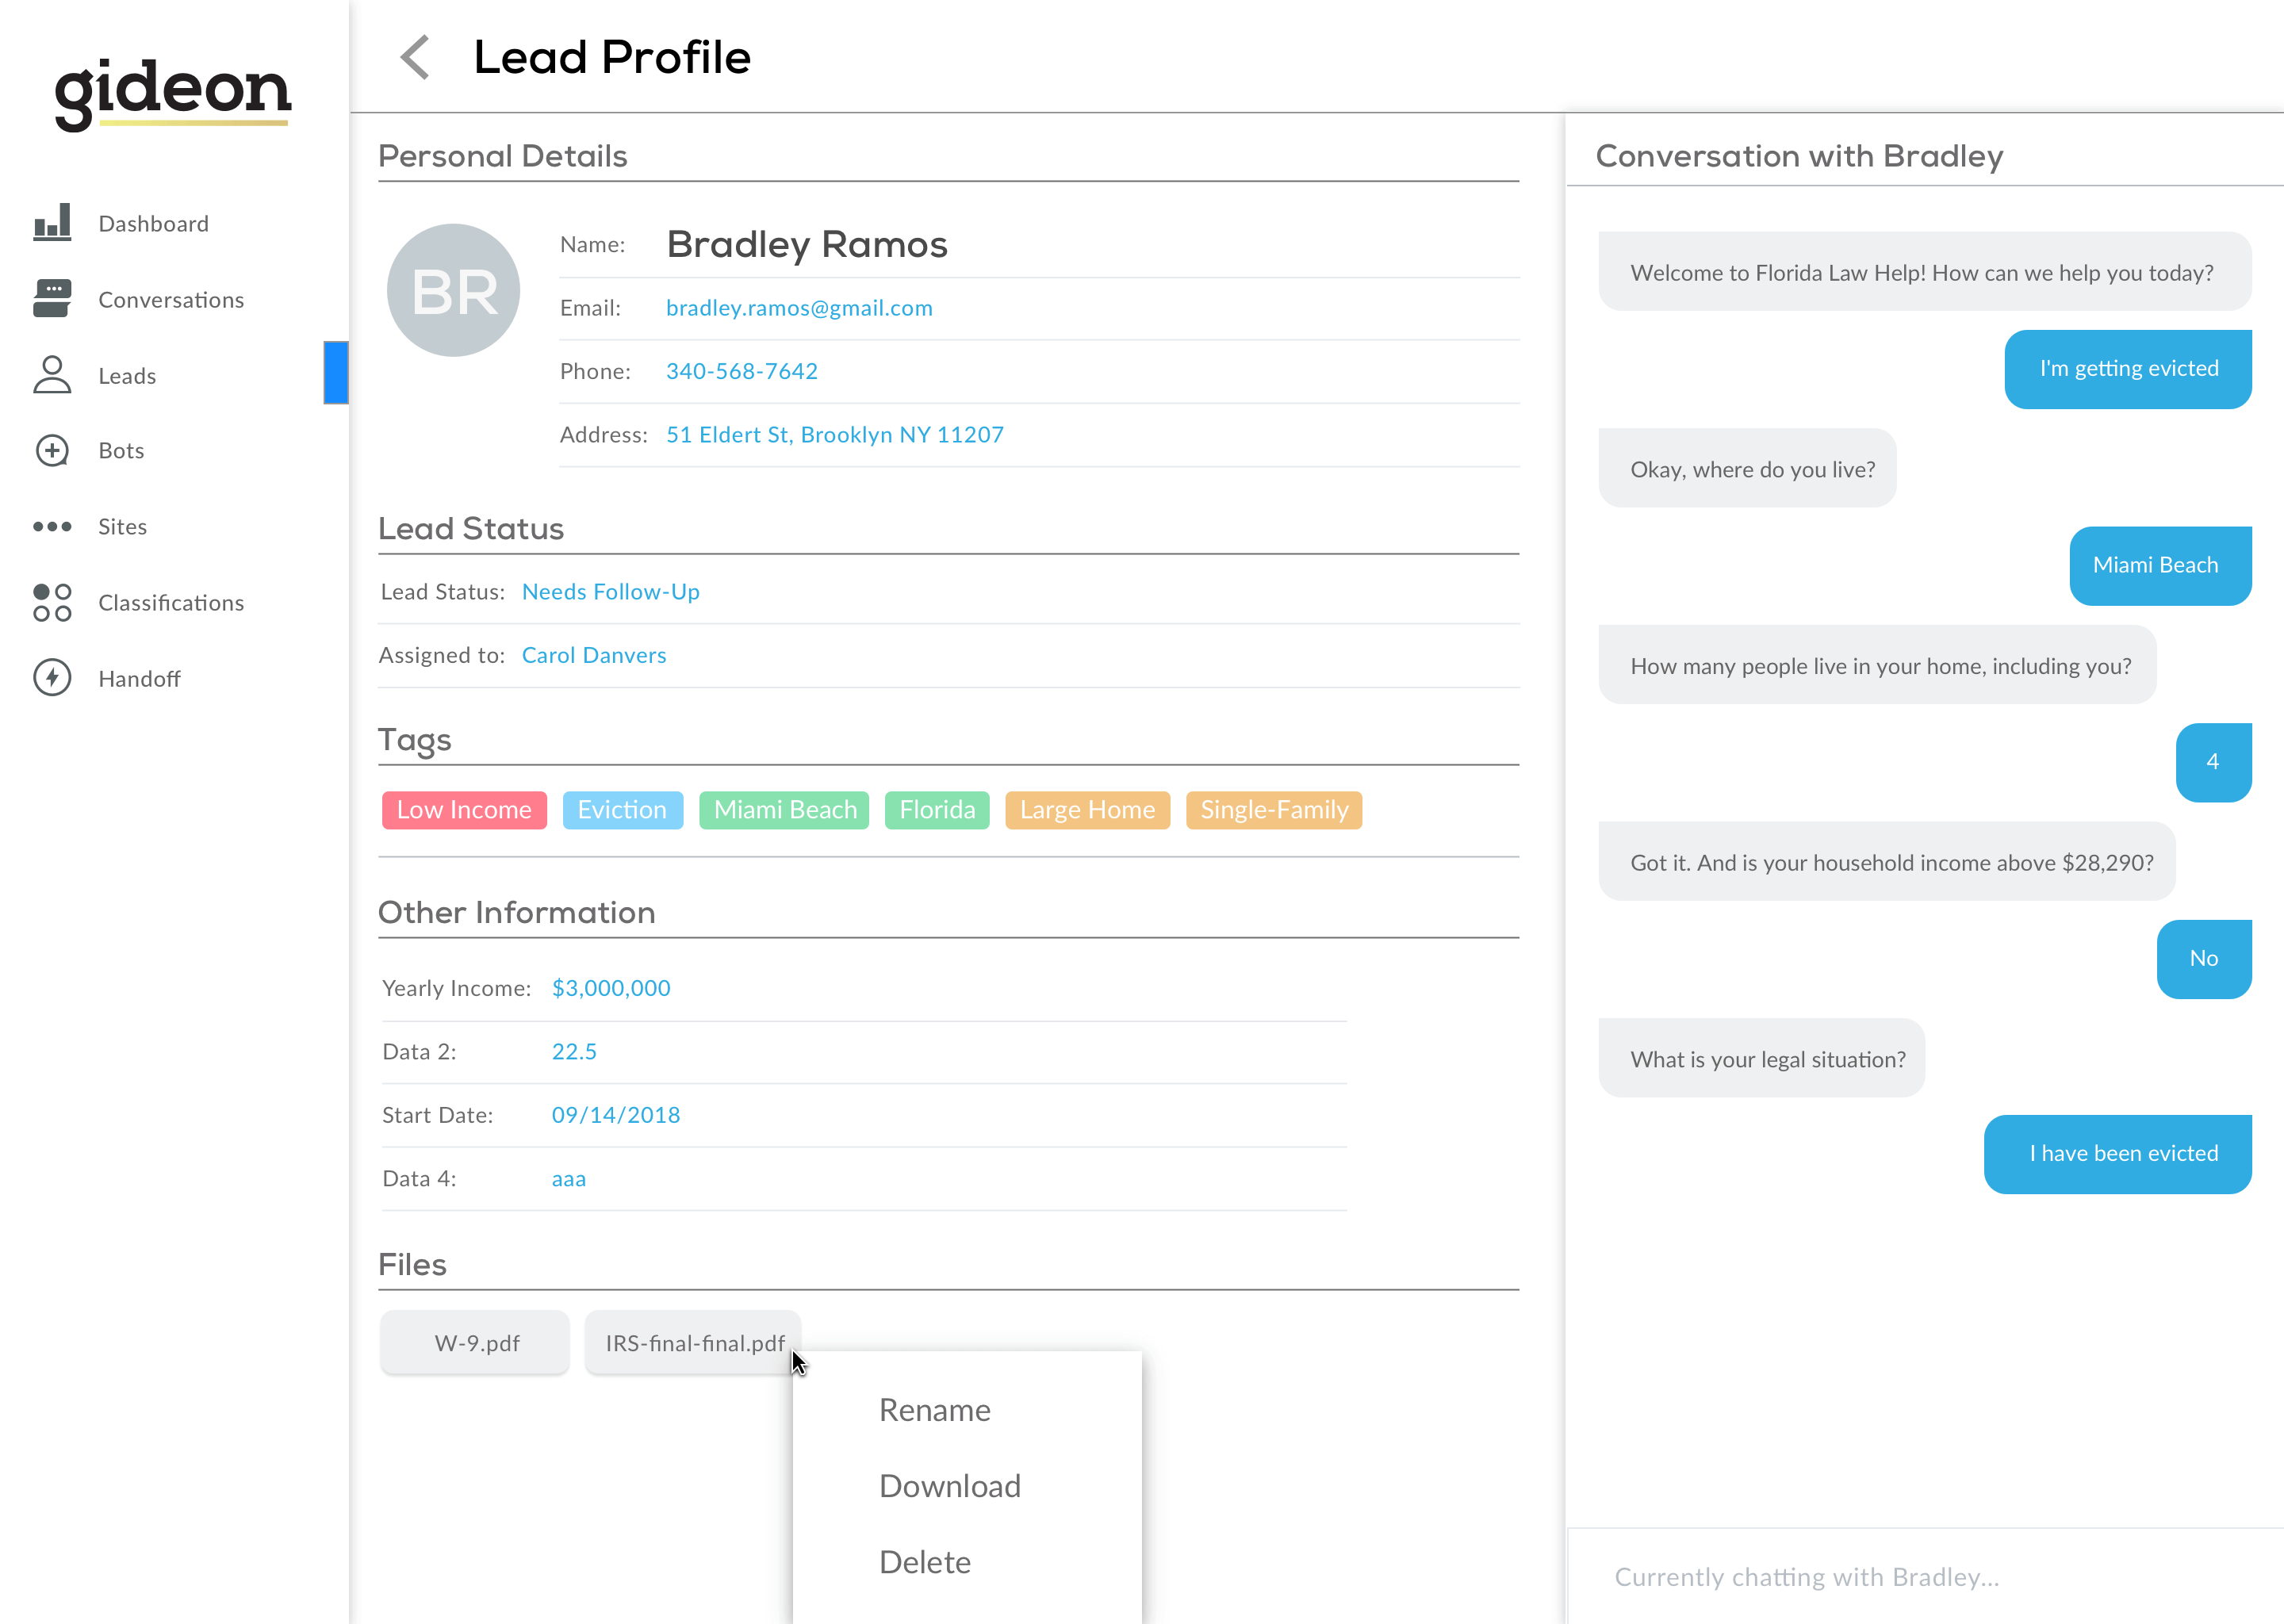Click the bradley.ramos@gmail.com email link
This screenshot has height=1624, width=2284.
click(x=798, y=308)
